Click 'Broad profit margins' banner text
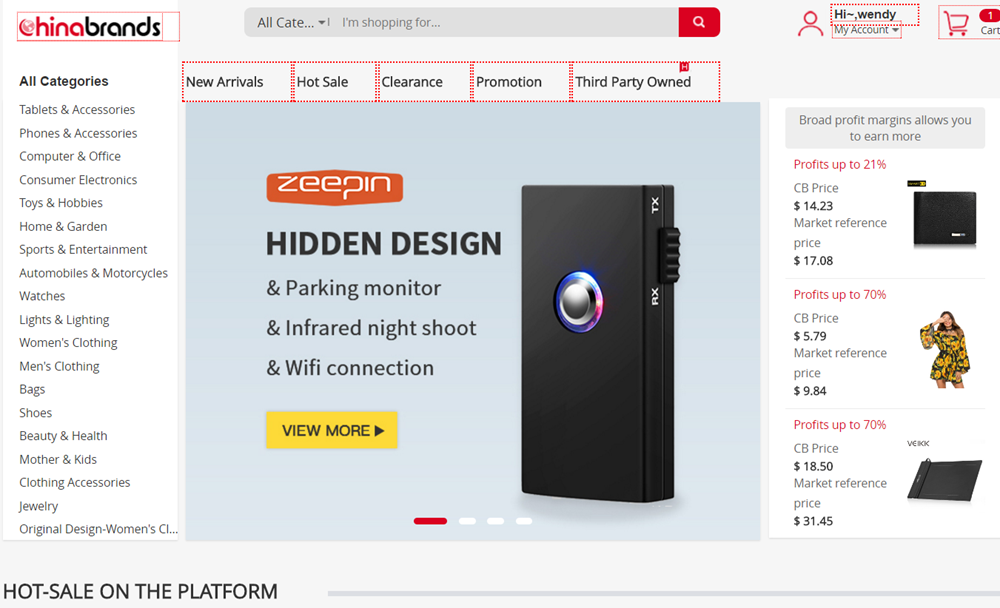 pos(885,128)
